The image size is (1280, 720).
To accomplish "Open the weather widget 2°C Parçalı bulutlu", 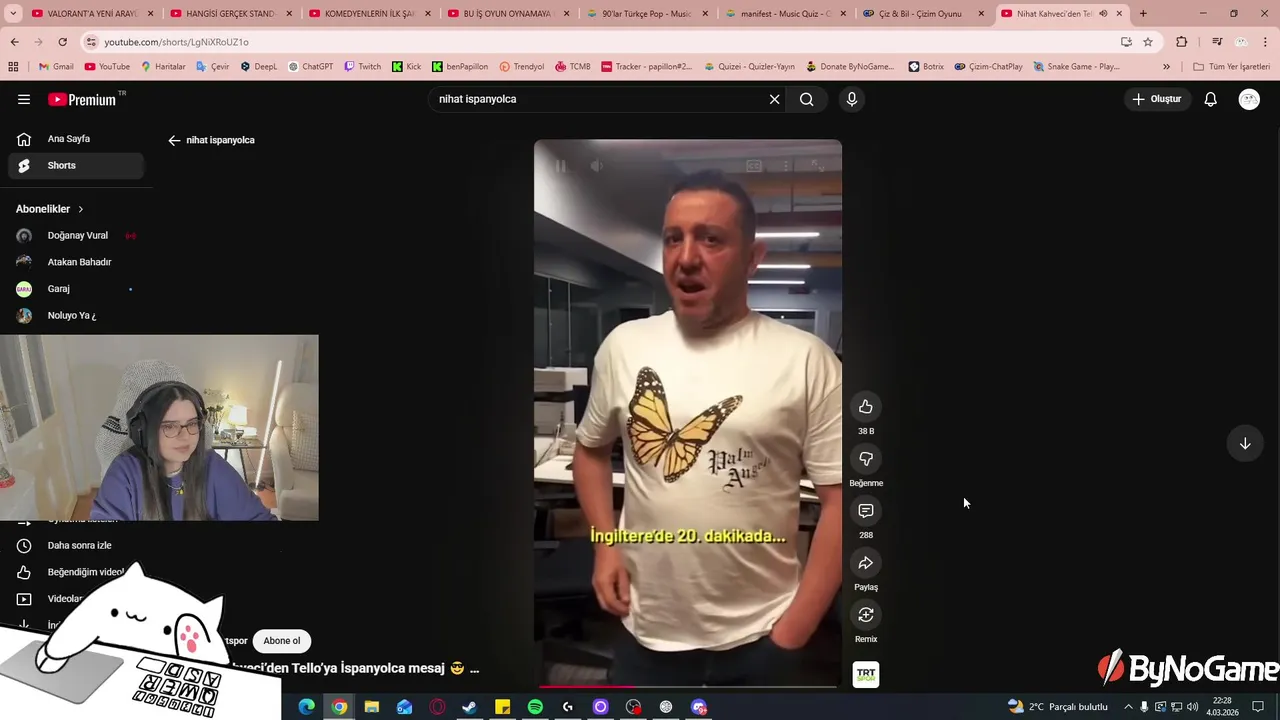I will pos(1057,707).
